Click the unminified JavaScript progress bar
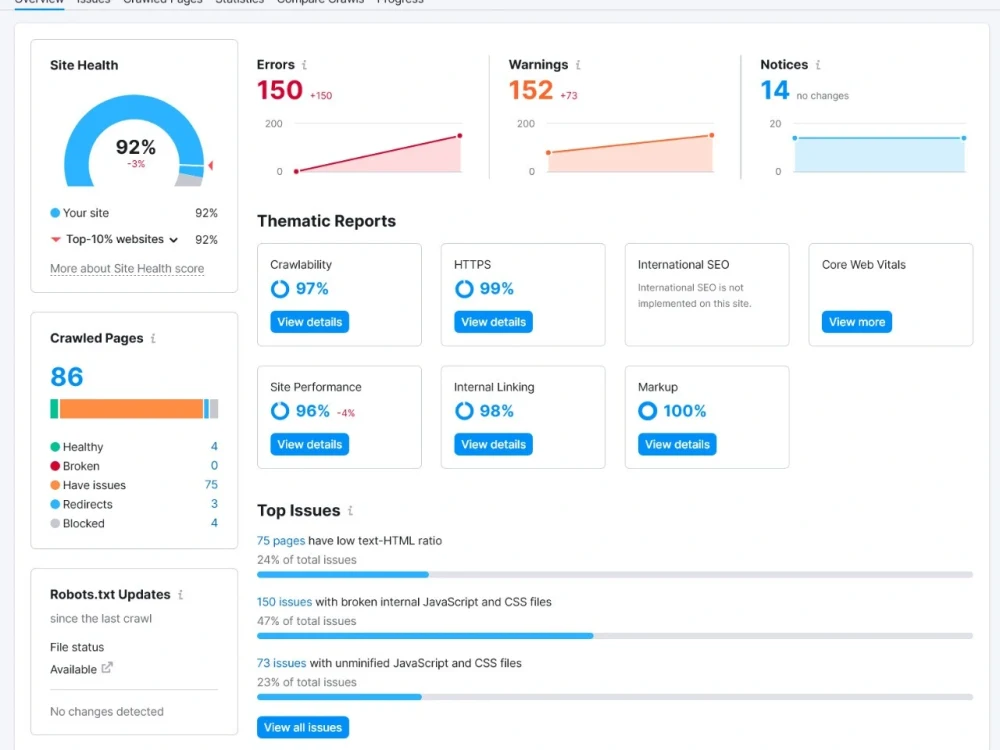 click(x=615, y=697)
